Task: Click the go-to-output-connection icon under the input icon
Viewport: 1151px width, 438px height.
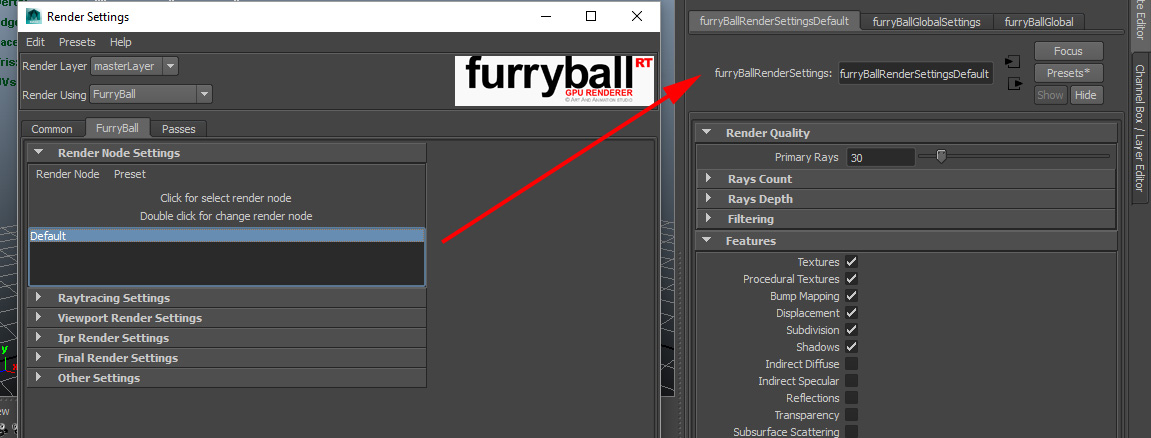Action: tap(1014, 84)
